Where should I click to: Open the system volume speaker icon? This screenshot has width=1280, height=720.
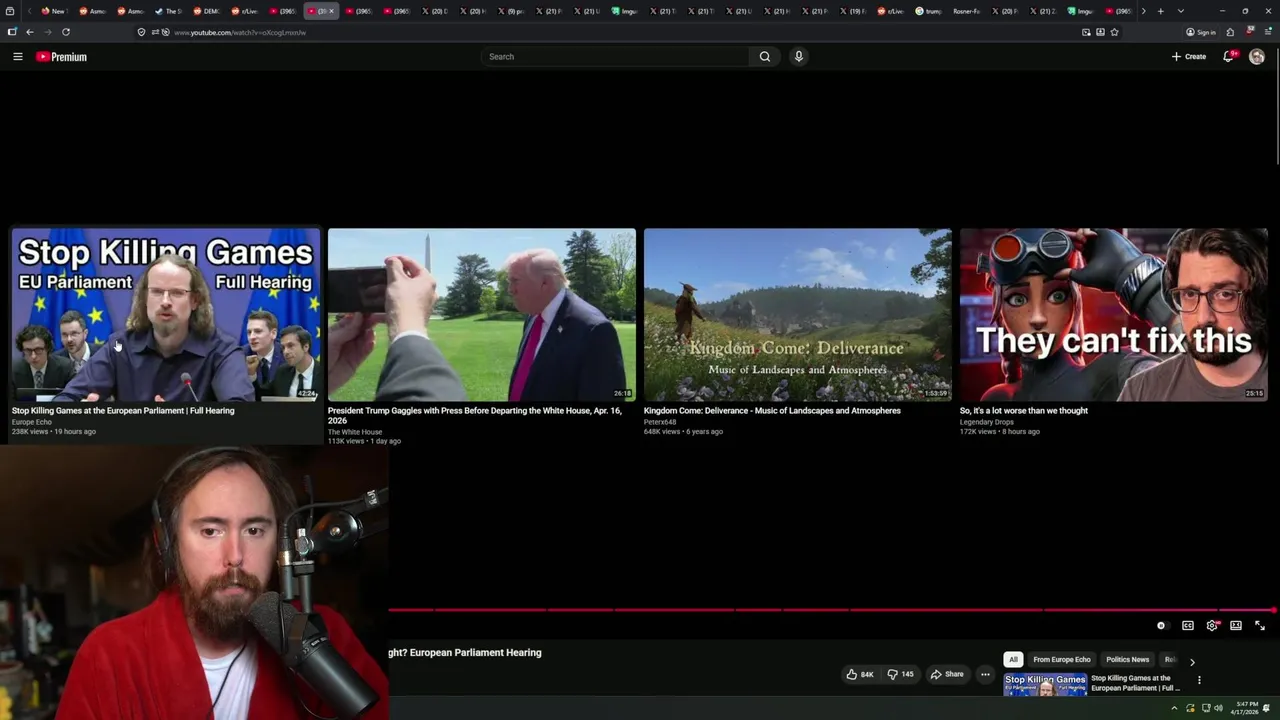[x=1218, y=708]
